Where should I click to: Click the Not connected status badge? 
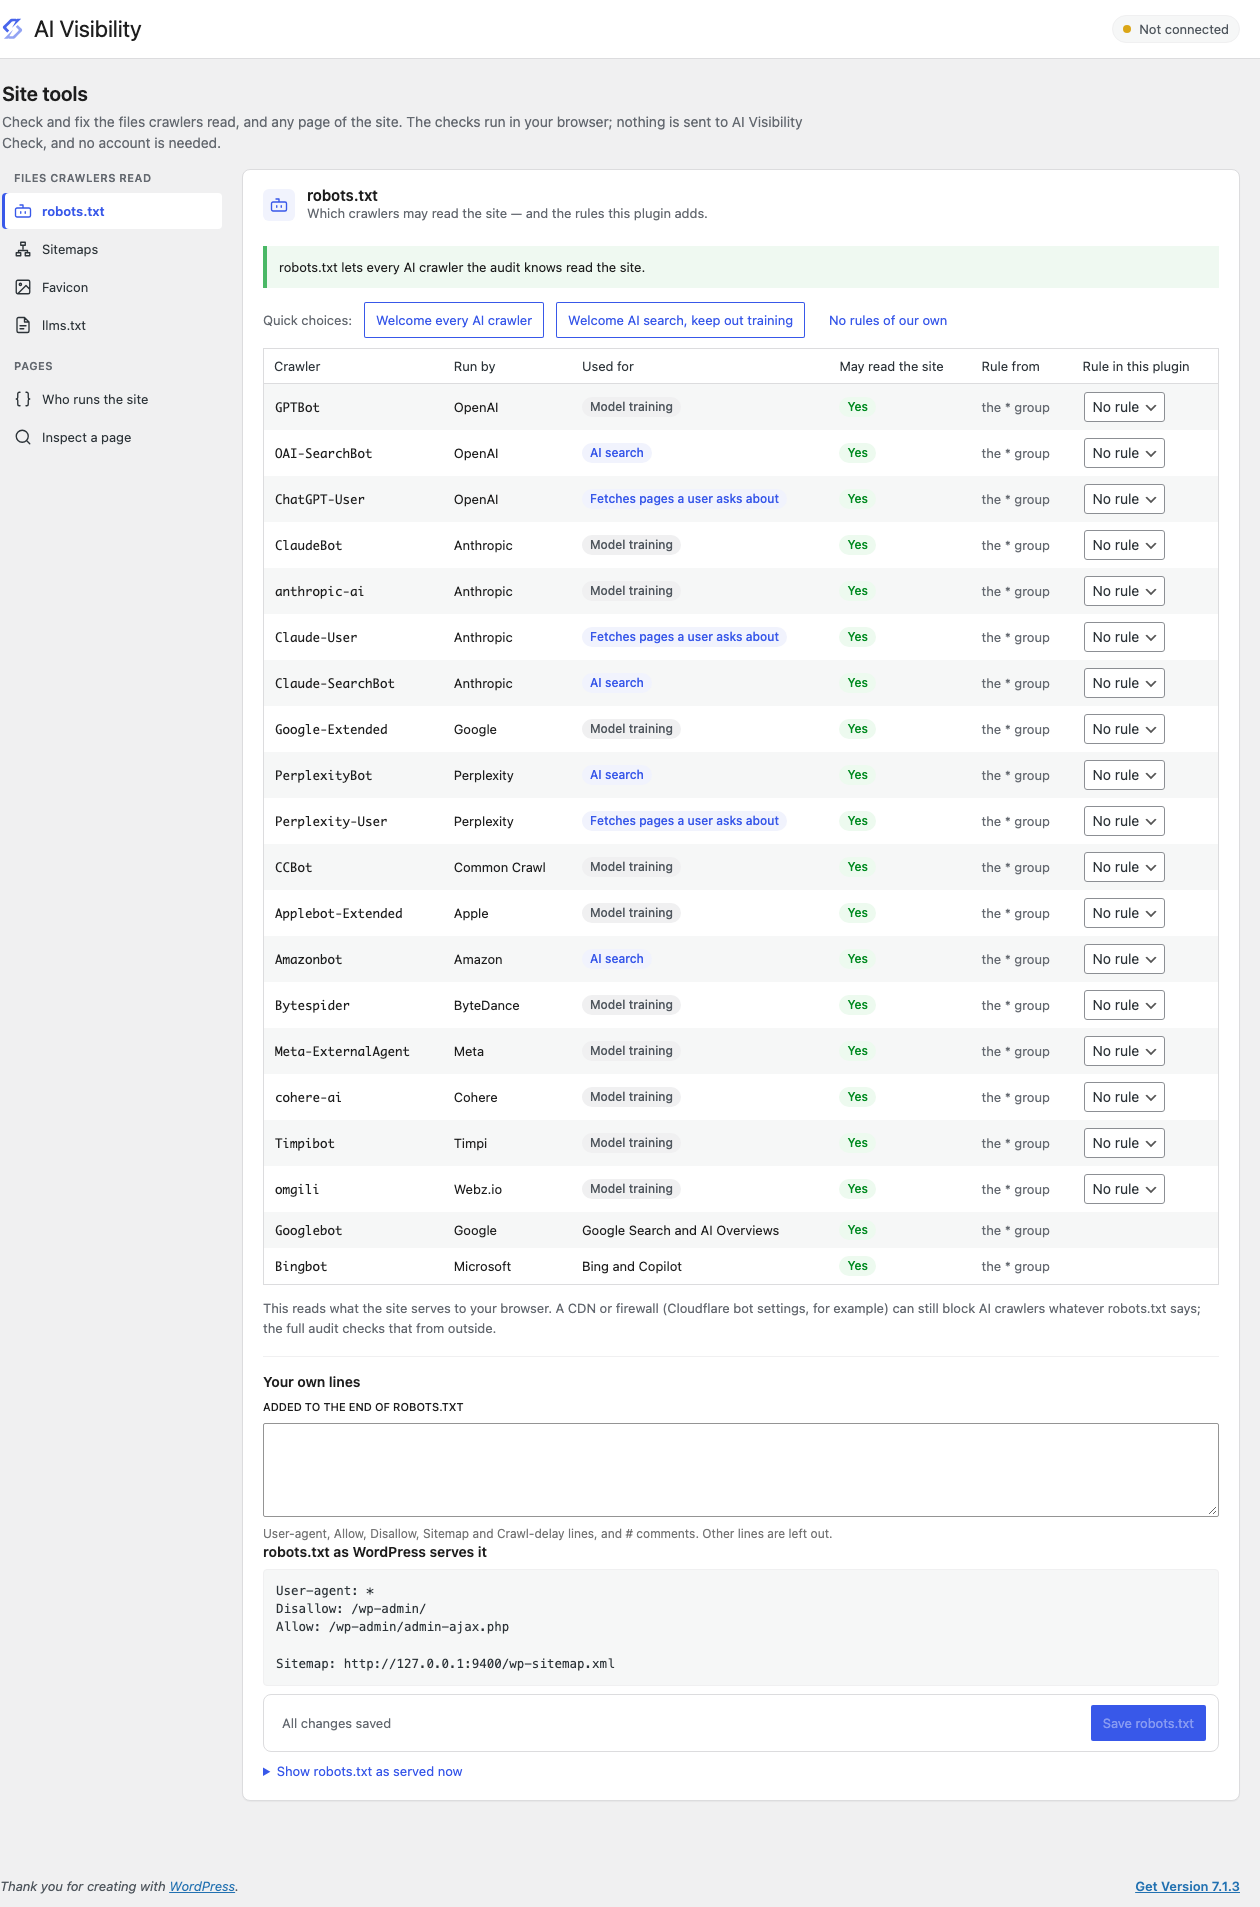point(1175,30)
